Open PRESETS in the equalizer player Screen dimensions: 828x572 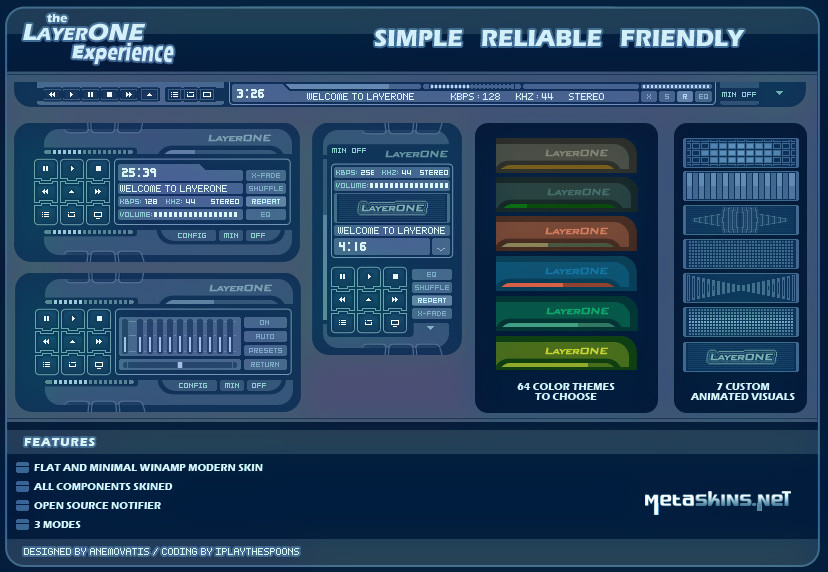265,351
